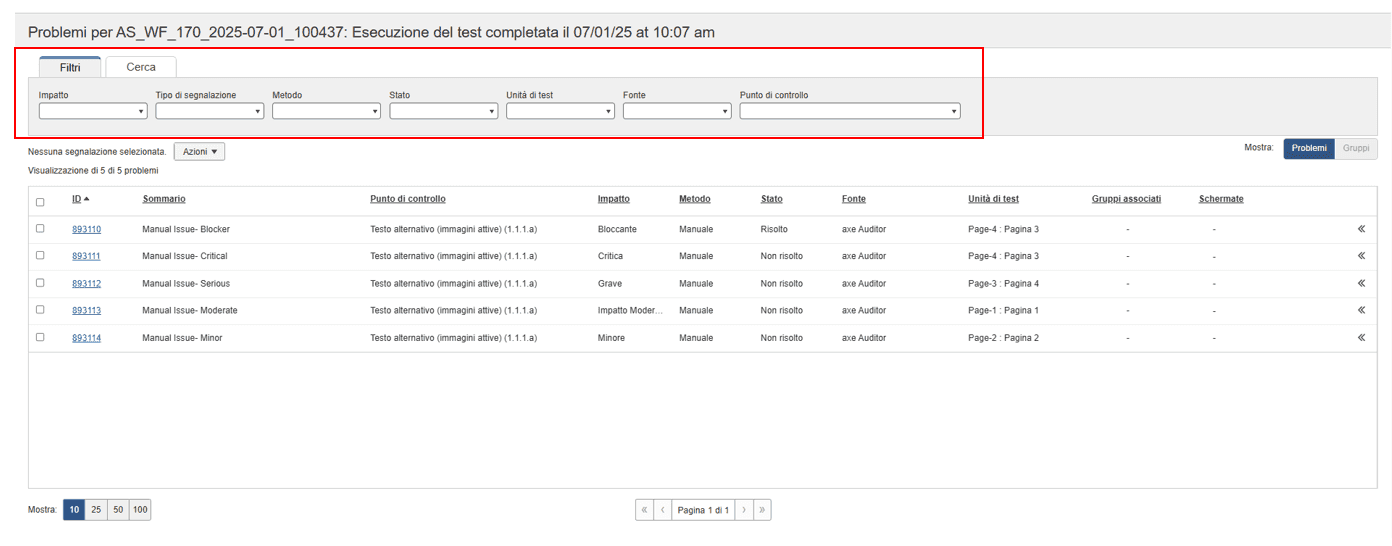This screenshot has height=546, width=1392.
Task: Sort table by Impatto column header
Action: (613, 199)
